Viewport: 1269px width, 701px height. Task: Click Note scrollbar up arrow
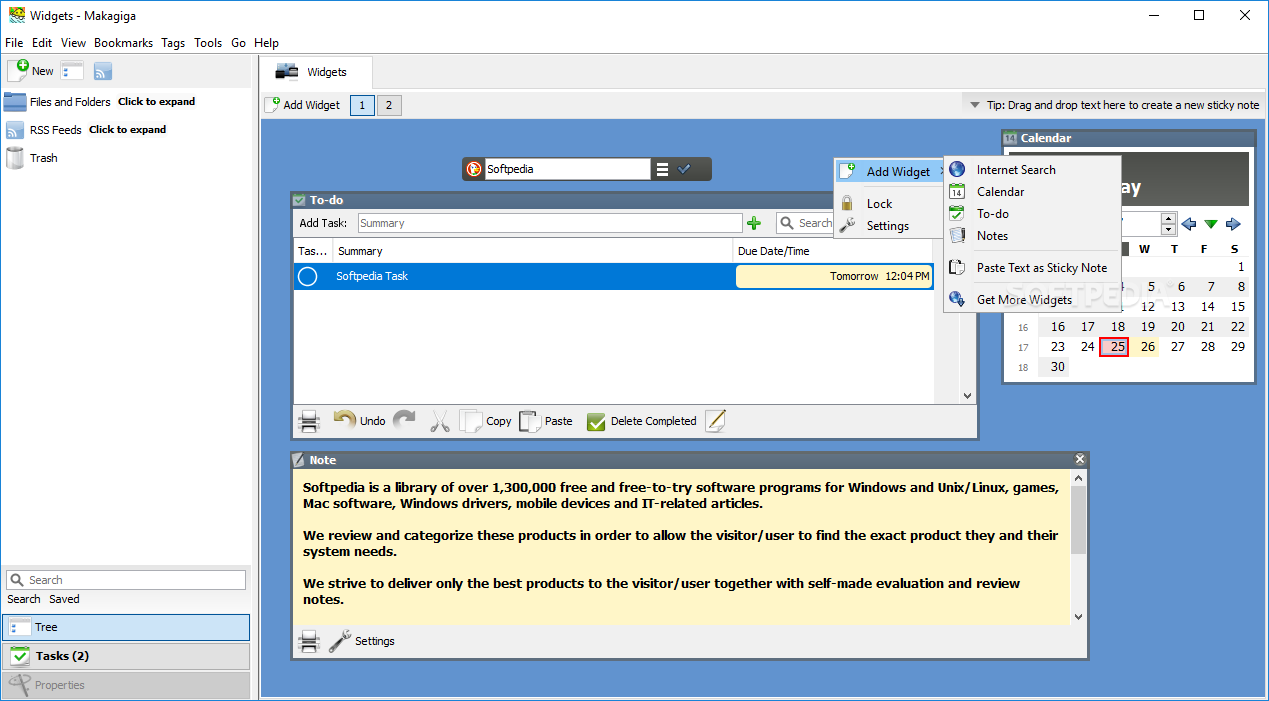tap(1078, 479)
